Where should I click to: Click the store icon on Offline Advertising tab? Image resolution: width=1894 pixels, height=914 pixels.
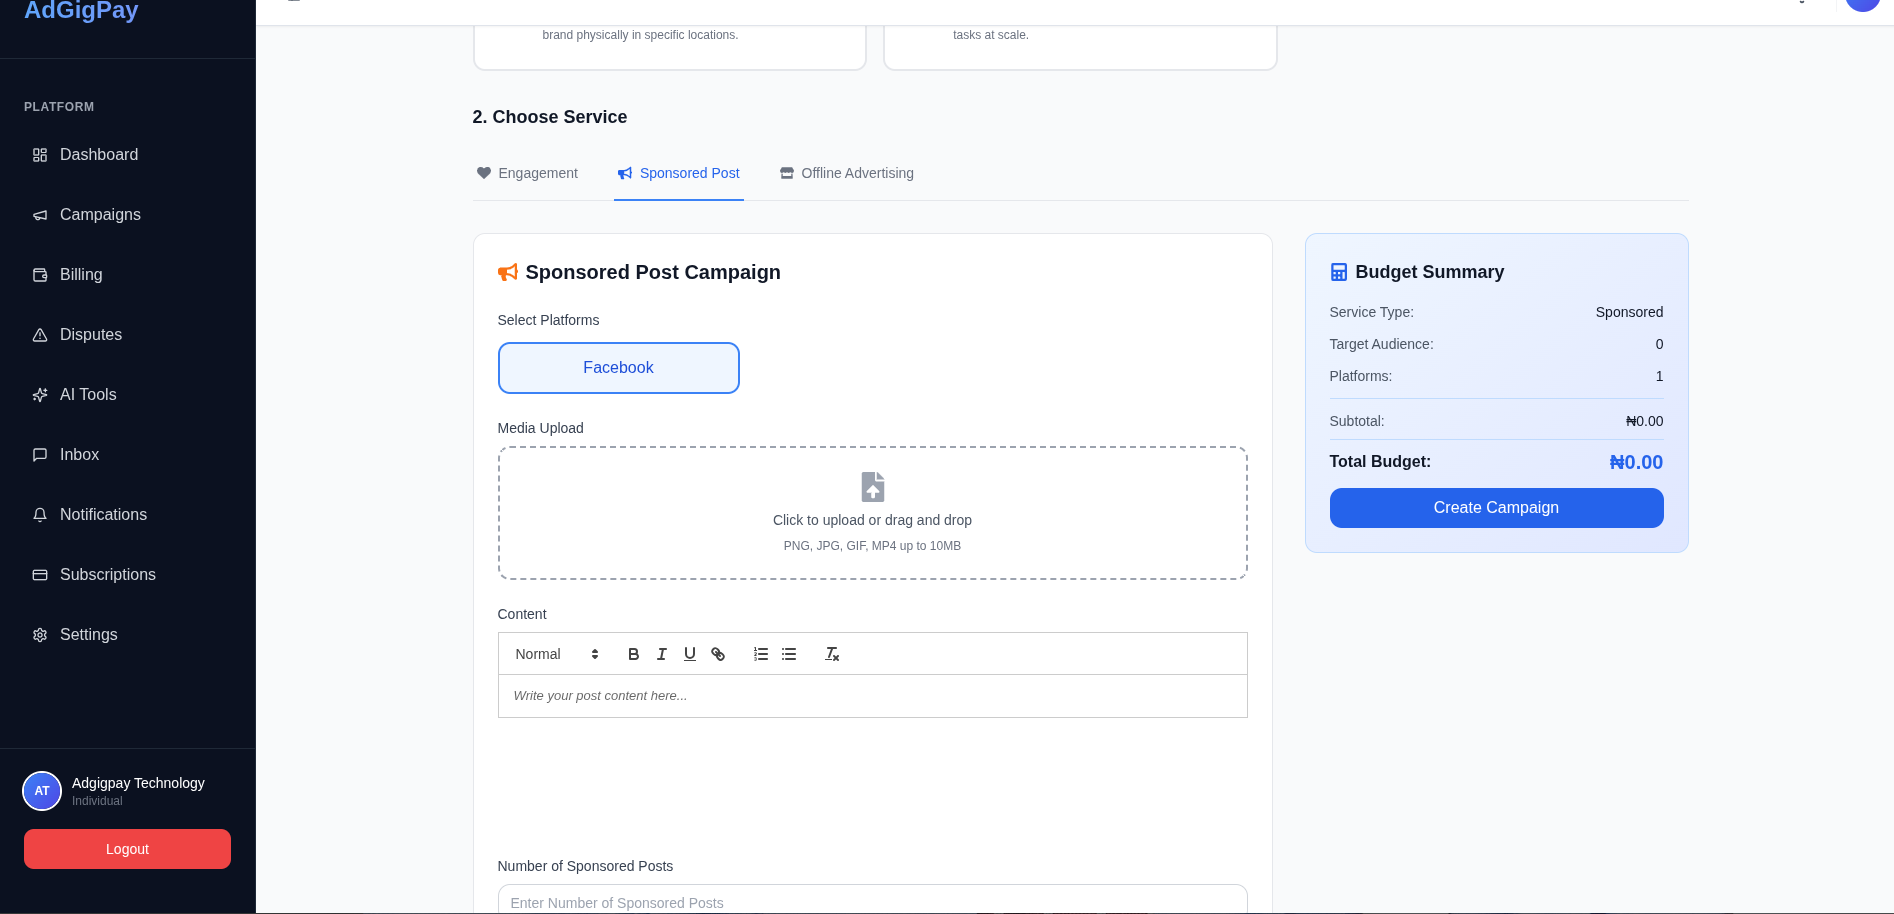tap(787, 173)
